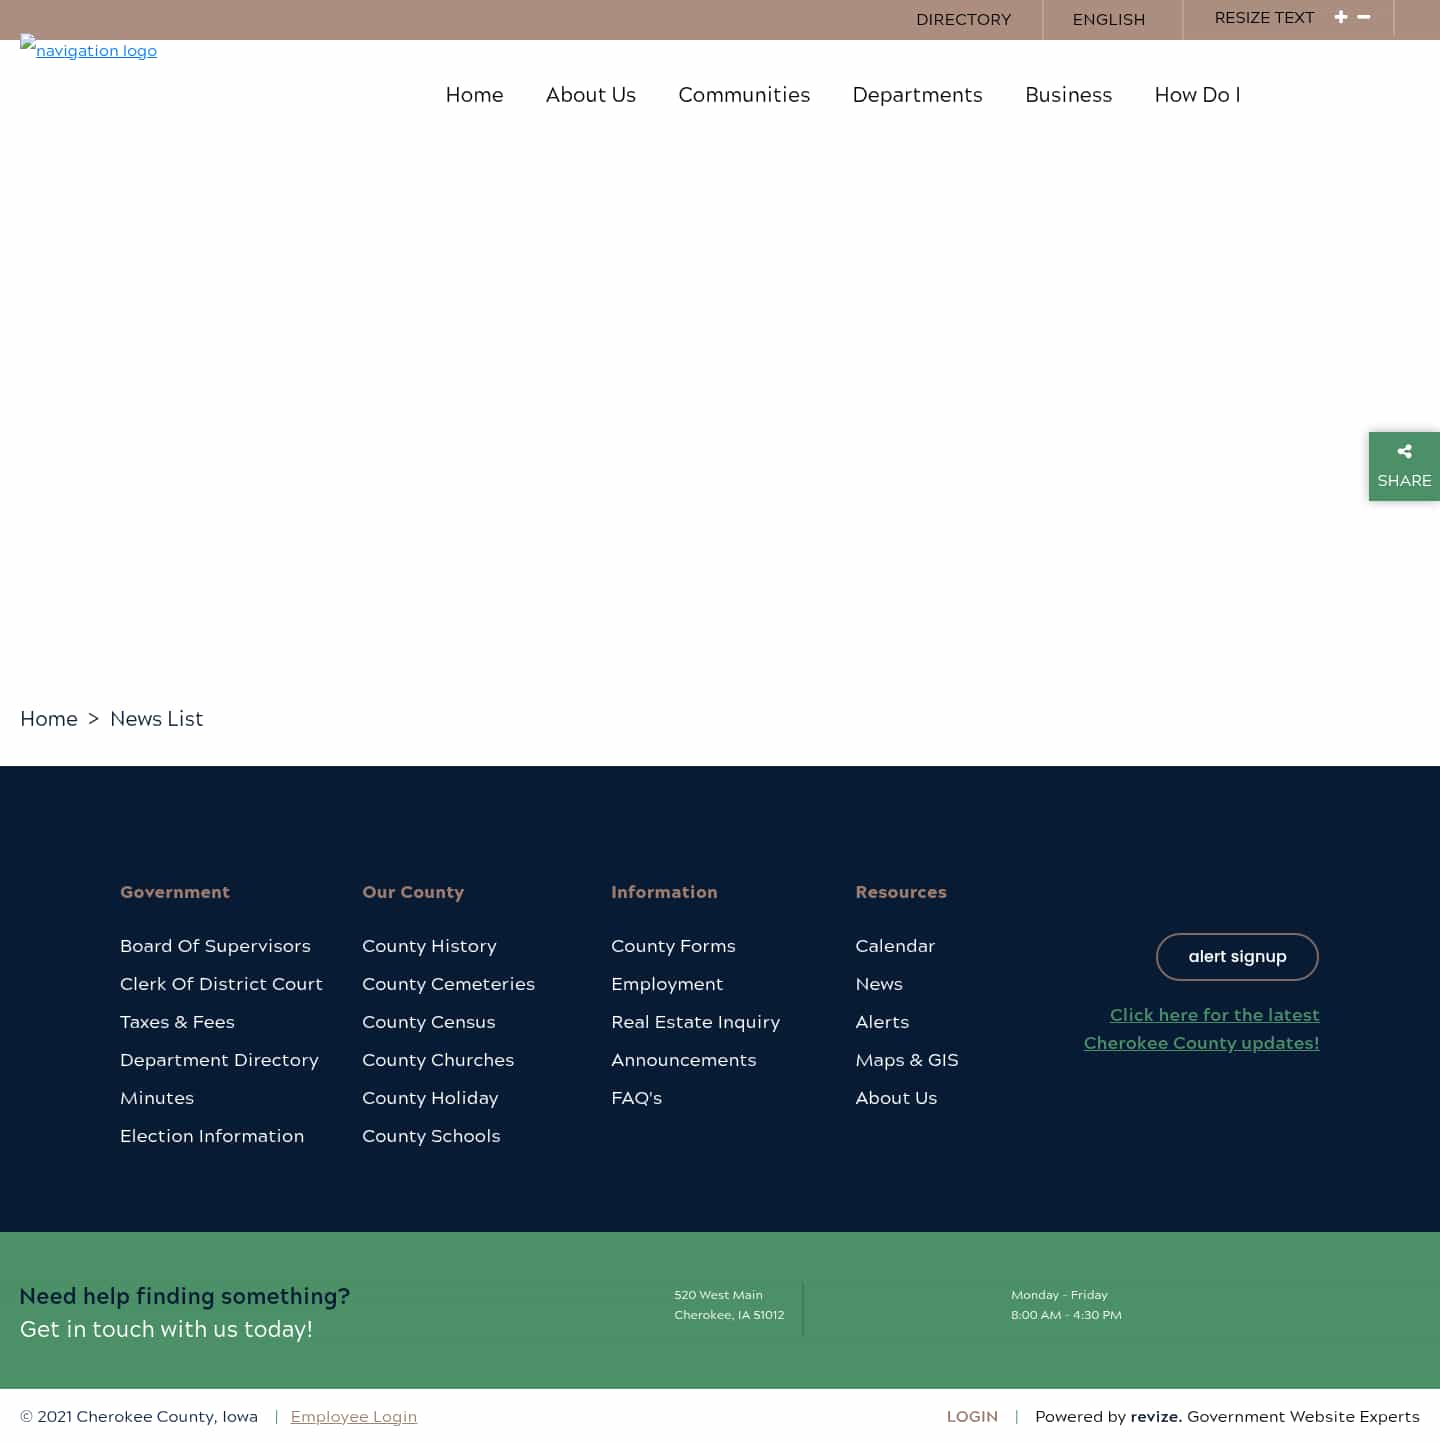Viewport: 1440px width, 1445px height.
Task: Open the English language selector
Action: (x=1108, y=19)
